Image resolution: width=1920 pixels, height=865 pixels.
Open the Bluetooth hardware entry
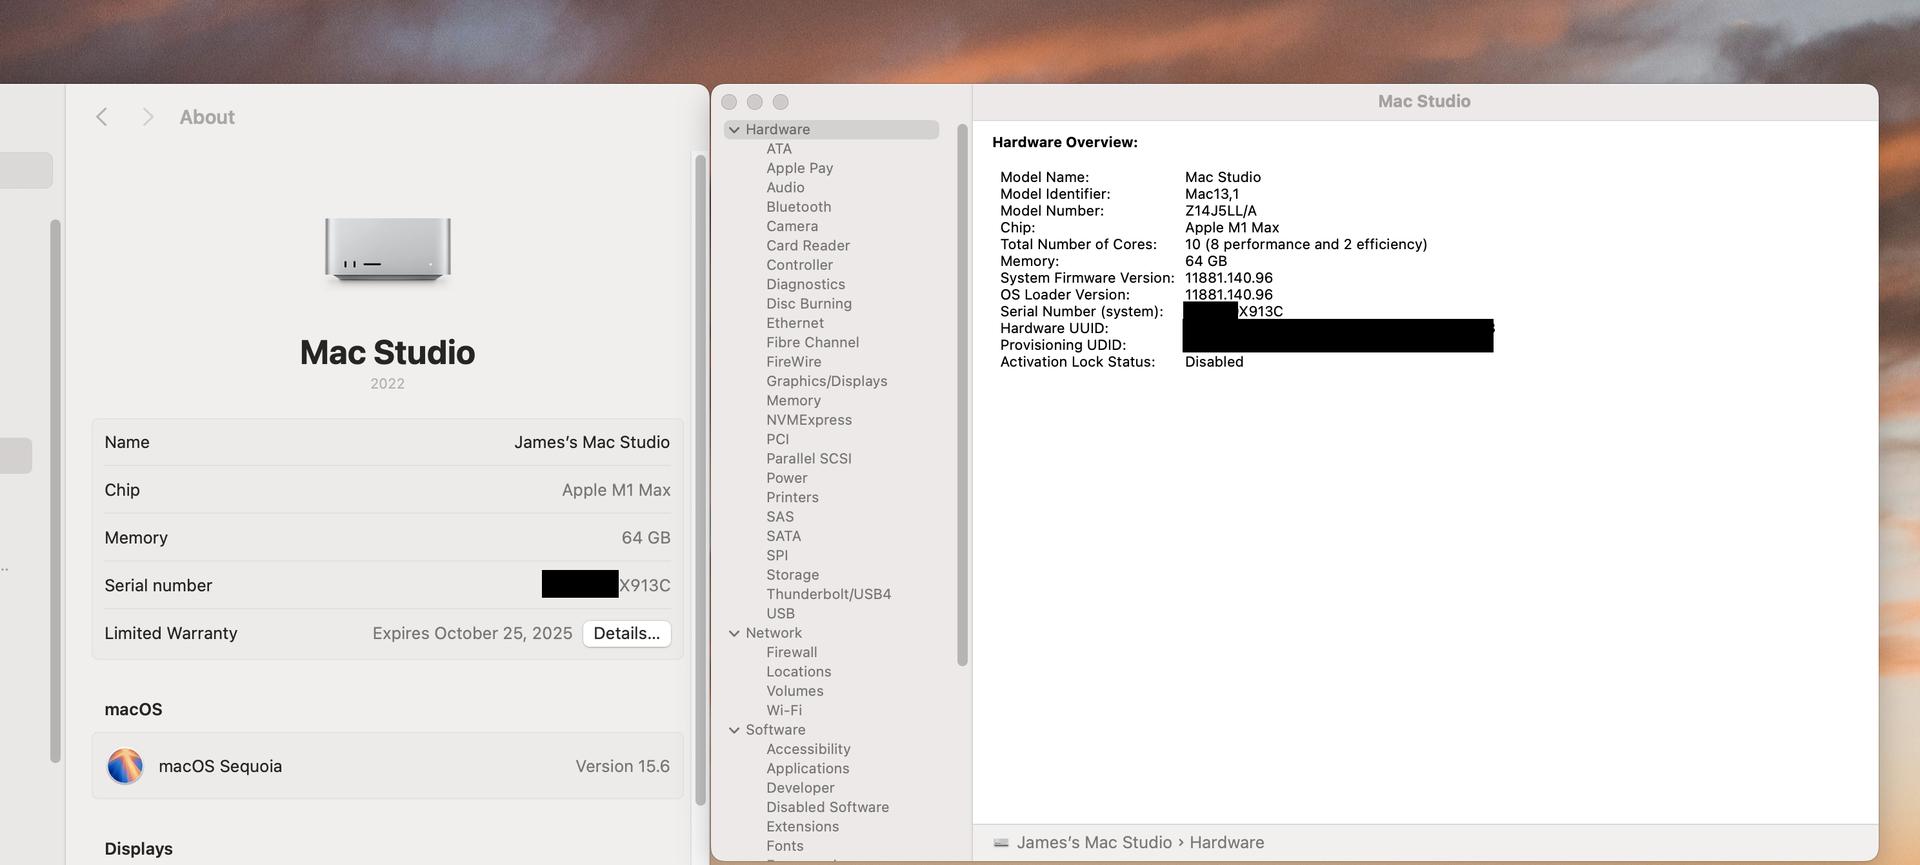(x=799, y=207)
